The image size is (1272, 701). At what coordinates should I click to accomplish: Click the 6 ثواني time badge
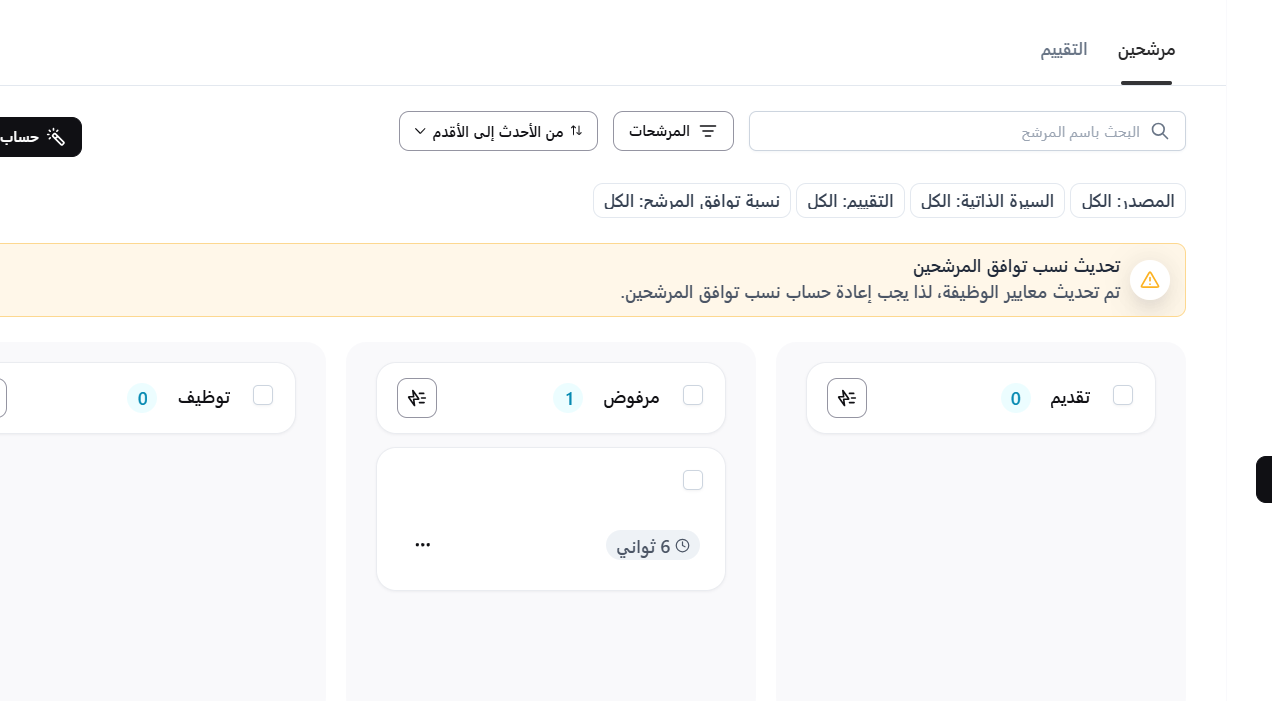653,546
